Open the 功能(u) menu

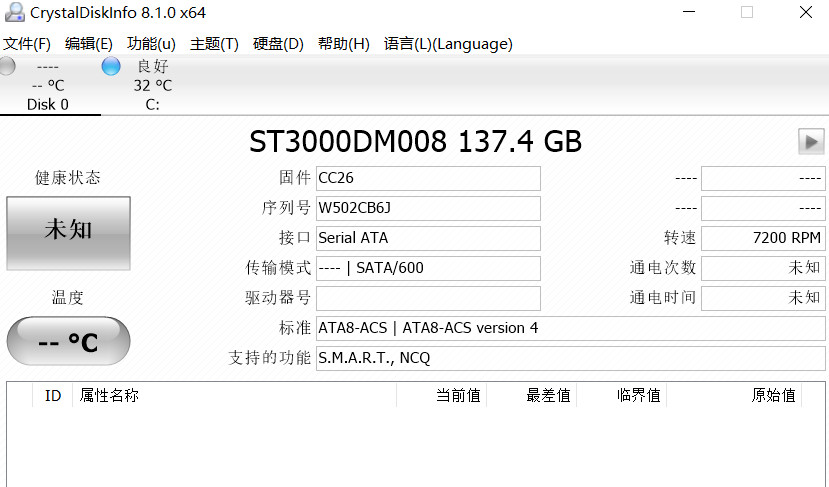point(151,43)
